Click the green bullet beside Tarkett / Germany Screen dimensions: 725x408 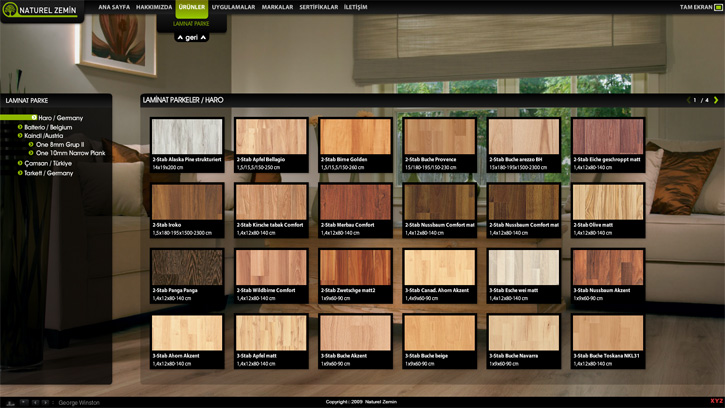pyautogui.click(x=20, y=173)
